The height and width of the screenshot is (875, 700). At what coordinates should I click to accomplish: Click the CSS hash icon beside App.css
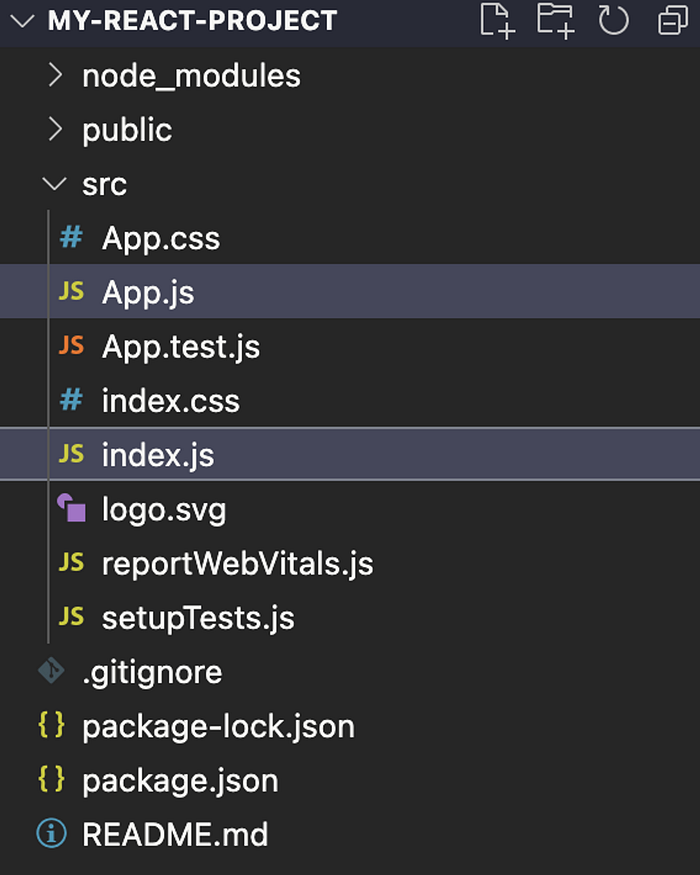(71, 238)
